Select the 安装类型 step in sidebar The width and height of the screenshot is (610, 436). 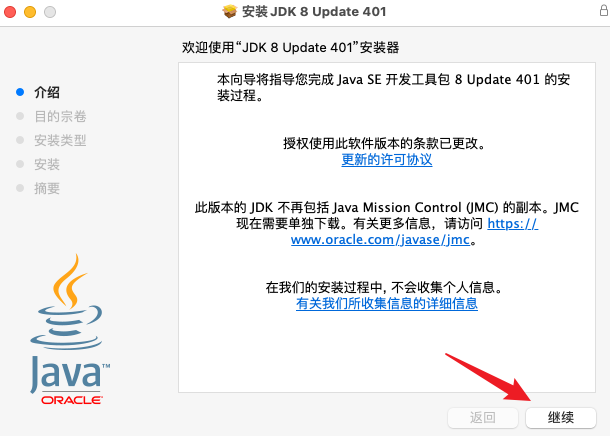pyautogui.click(x=60, y=140)
